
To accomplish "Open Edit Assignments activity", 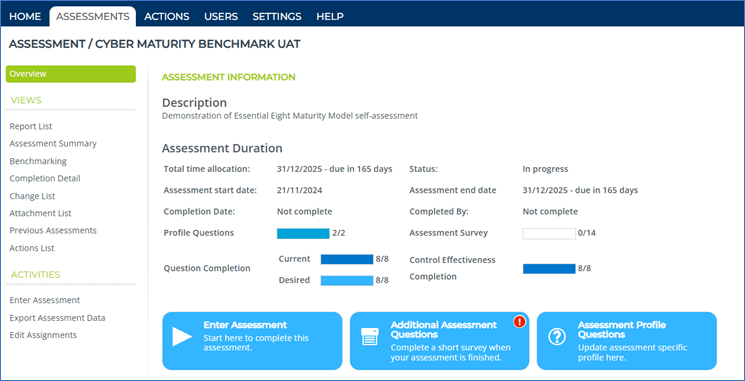I will pyautogui.click(x=43, y=335).
